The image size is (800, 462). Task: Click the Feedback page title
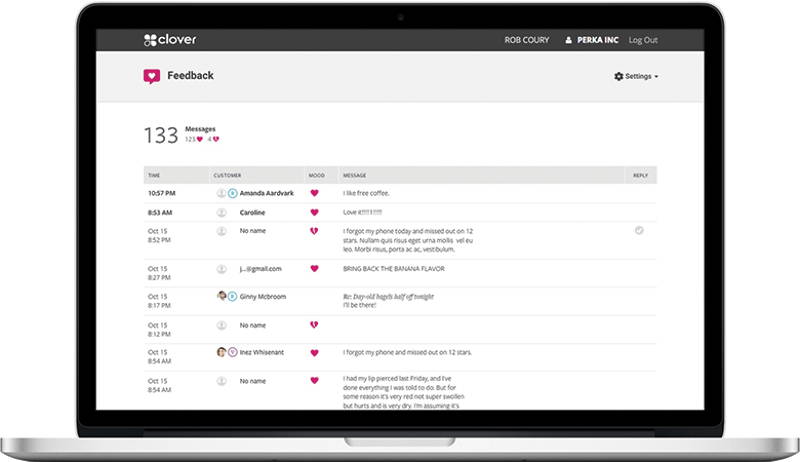click(x=190, y=75)
